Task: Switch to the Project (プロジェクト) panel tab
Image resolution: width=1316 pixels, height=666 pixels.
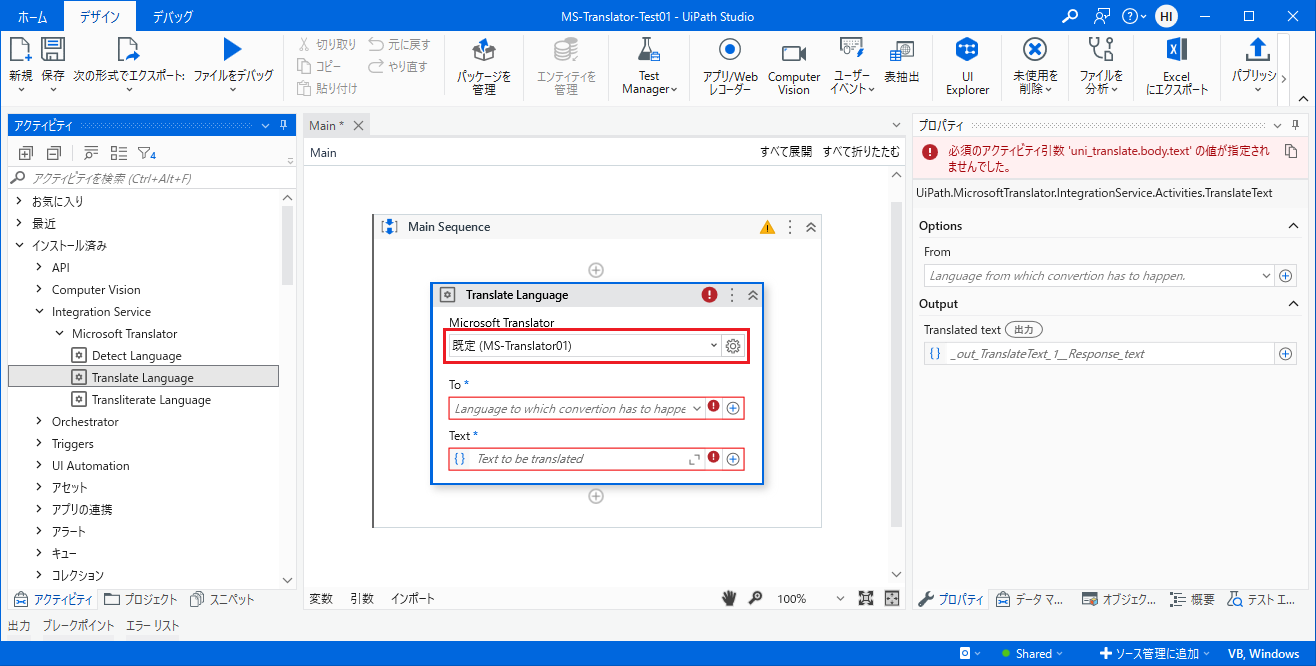Action: pos(140,600)
